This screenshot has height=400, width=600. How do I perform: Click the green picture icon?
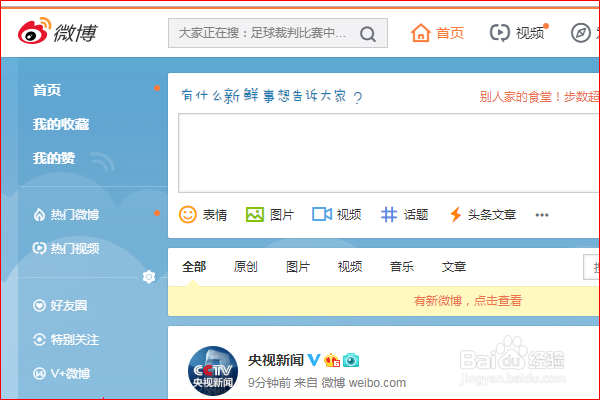pos(254,215)
